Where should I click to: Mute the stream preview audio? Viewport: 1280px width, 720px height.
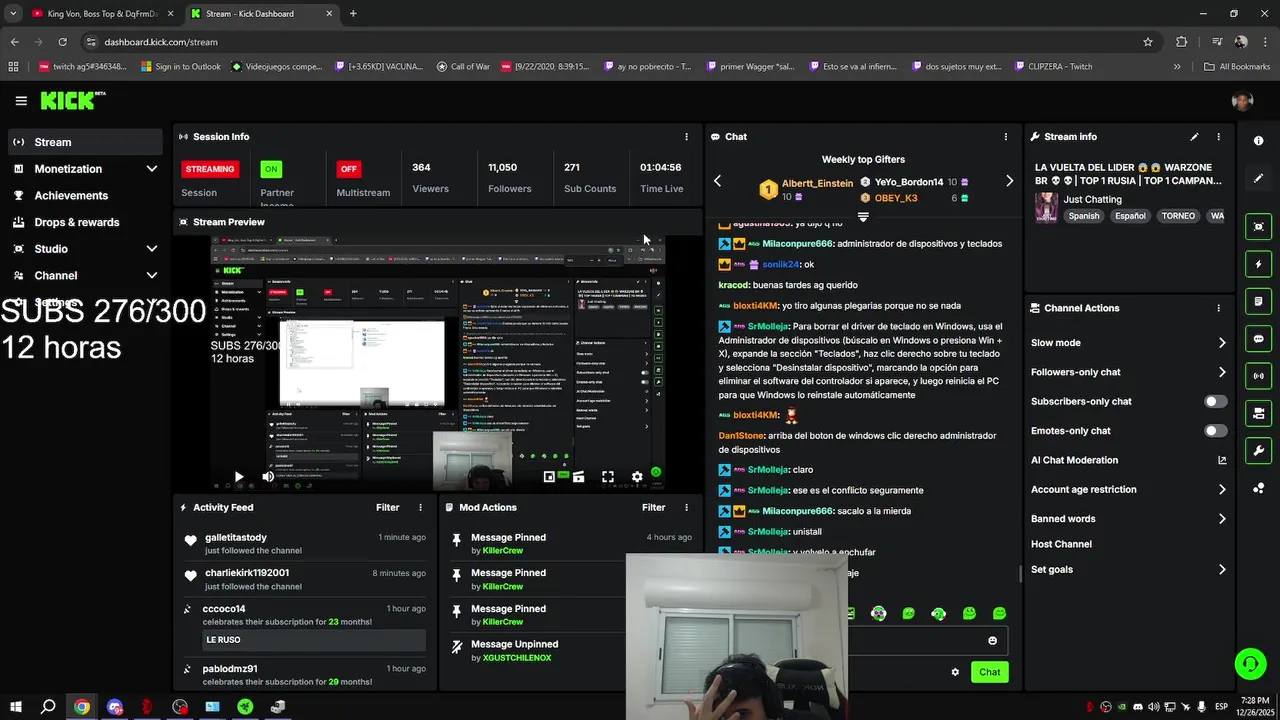(268, 477)
